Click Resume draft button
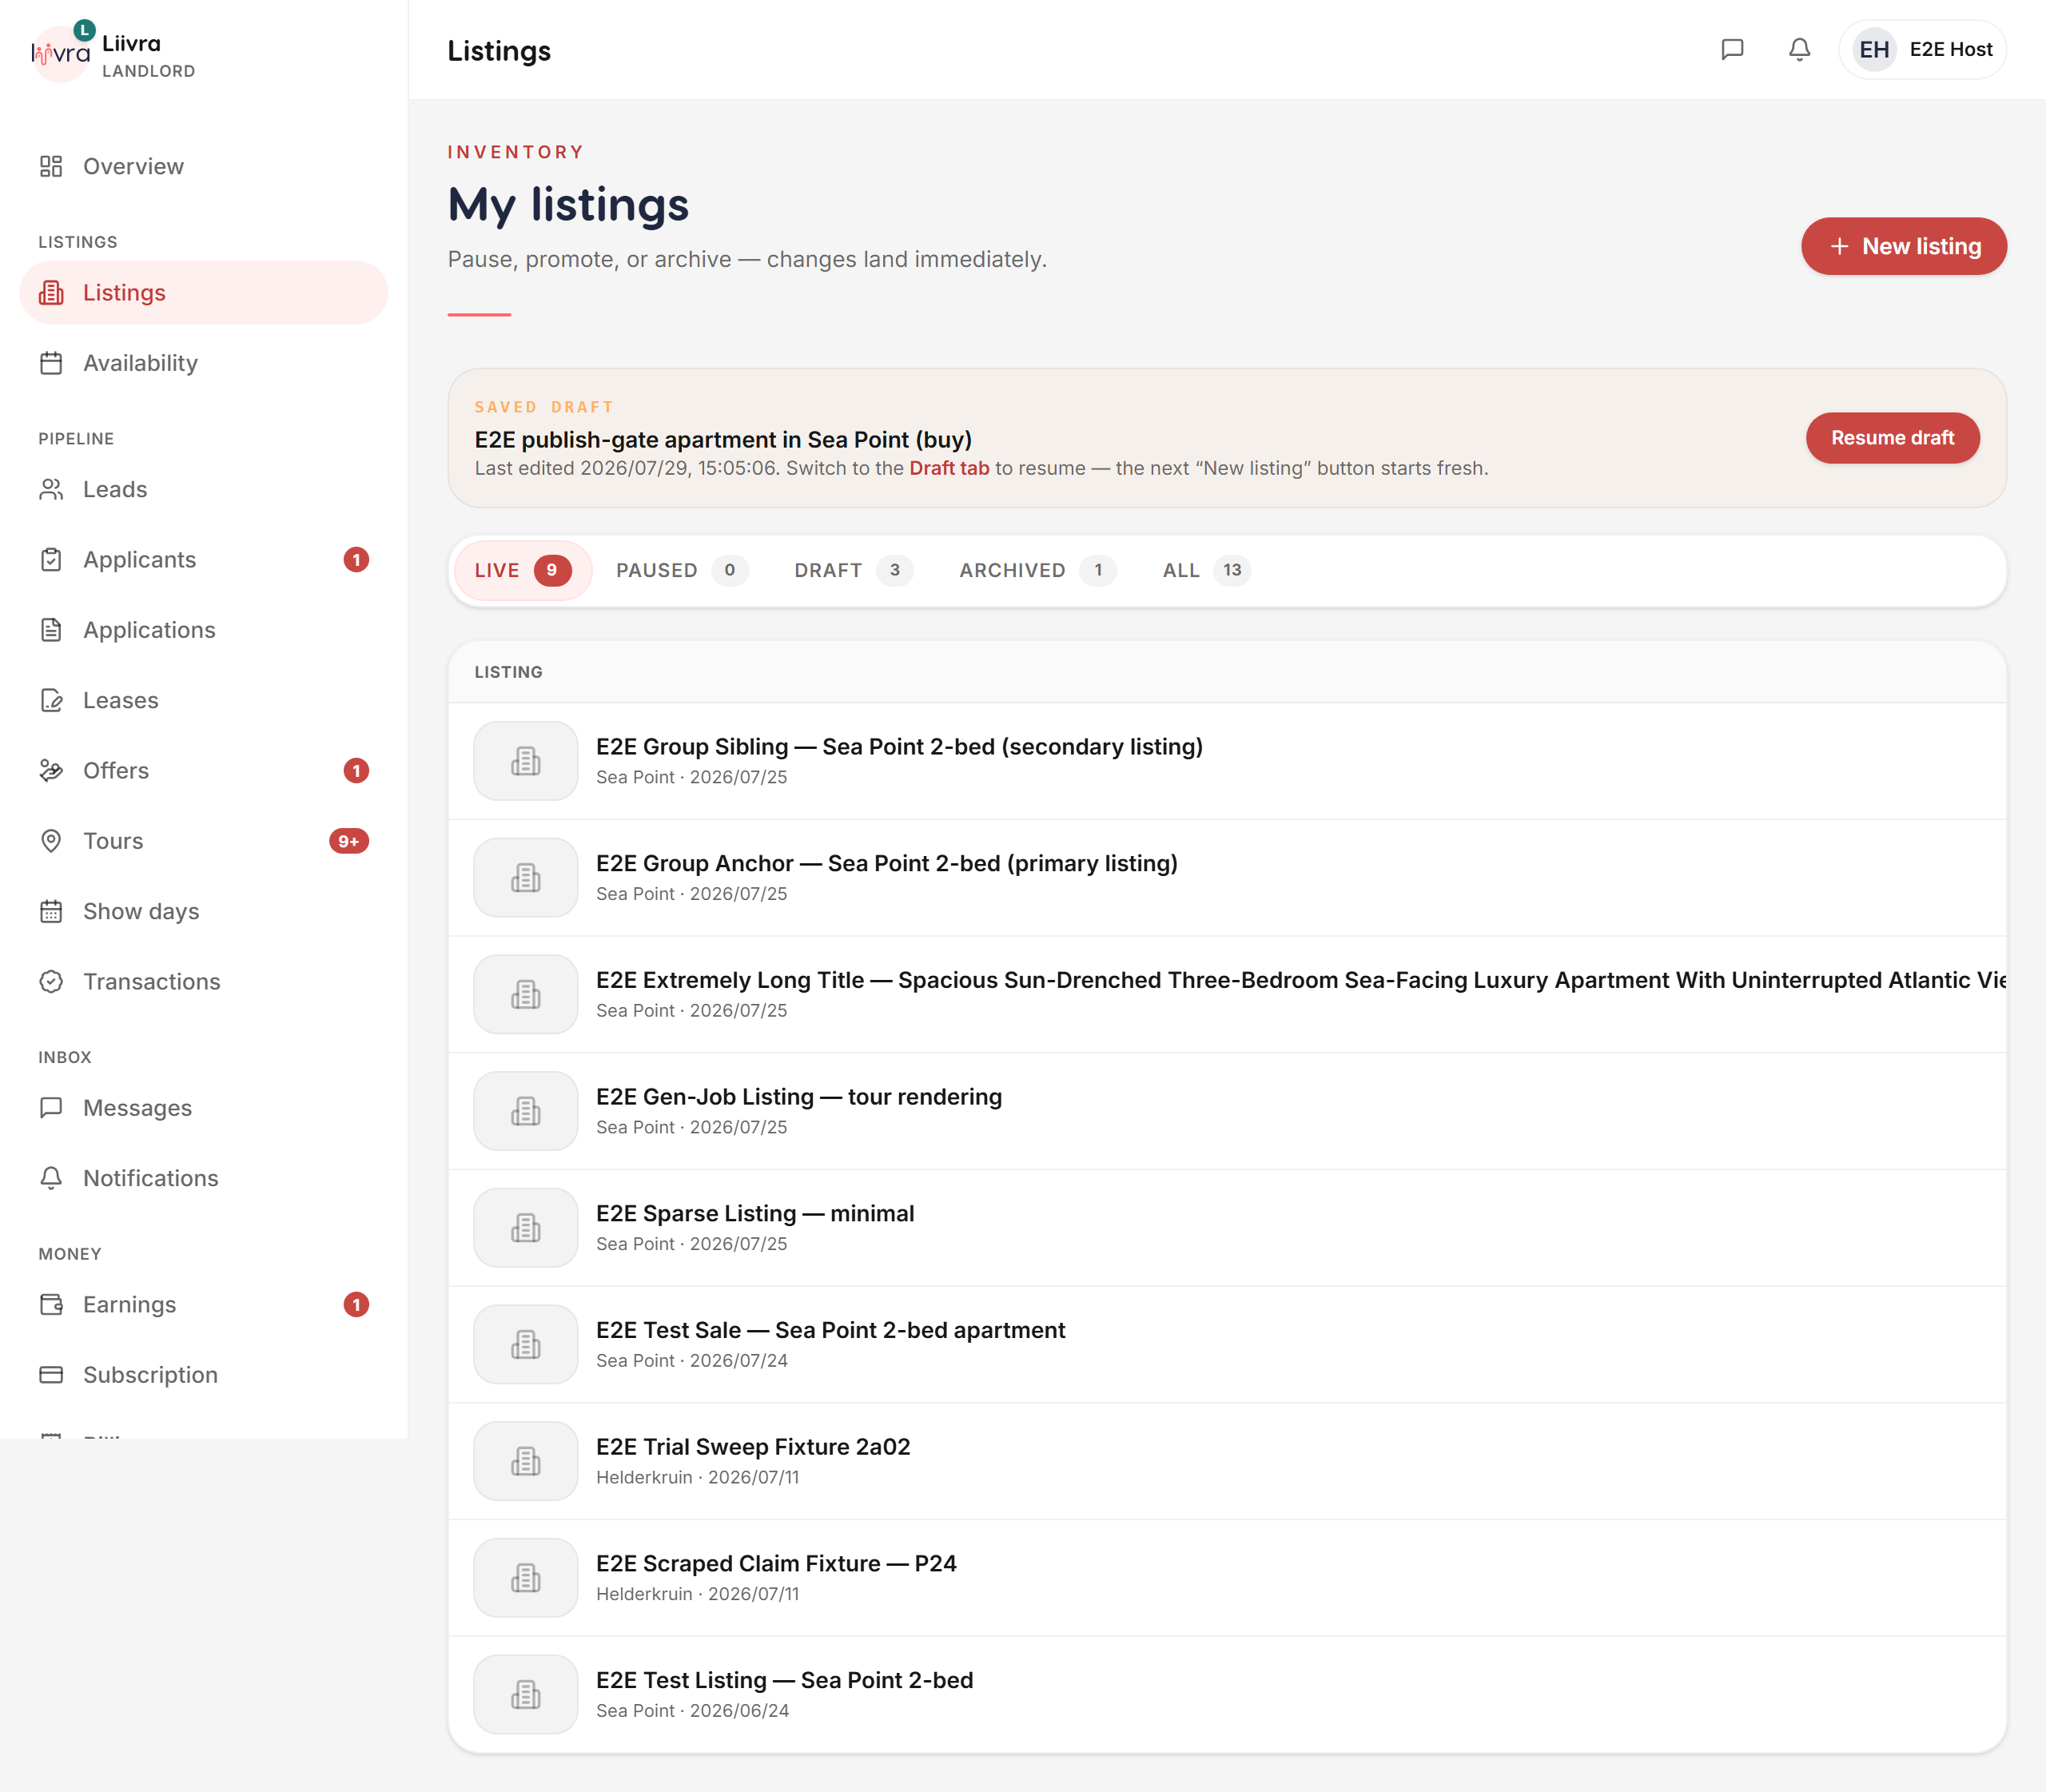Screen dimensions: 2046x1792 pyautogui.click(x=1892, y=438)
